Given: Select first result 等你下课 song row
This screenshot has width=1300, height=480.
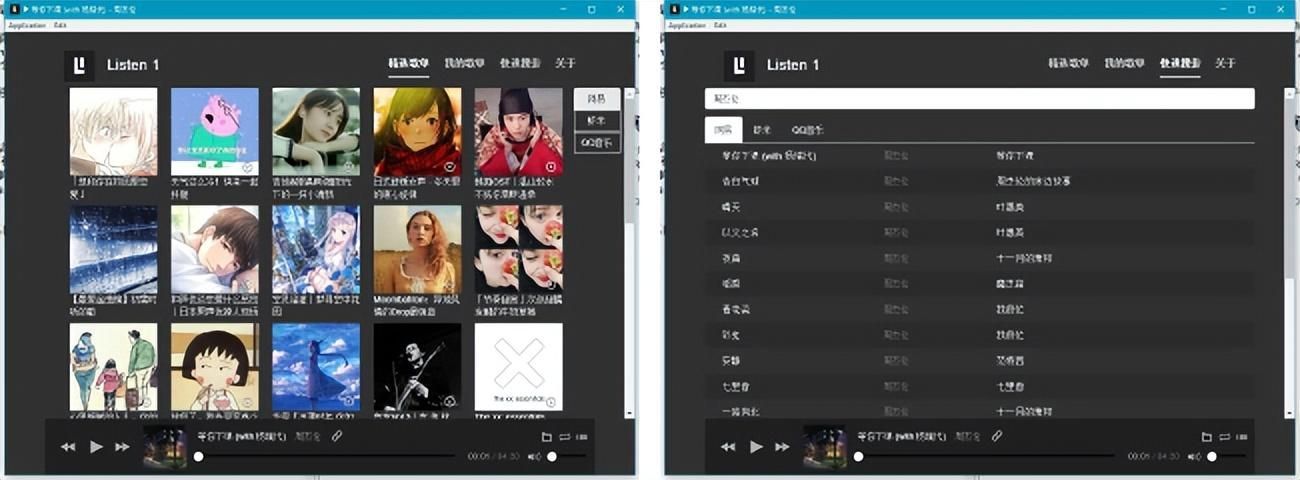Looking at the screenshot, I should (979, 156).
